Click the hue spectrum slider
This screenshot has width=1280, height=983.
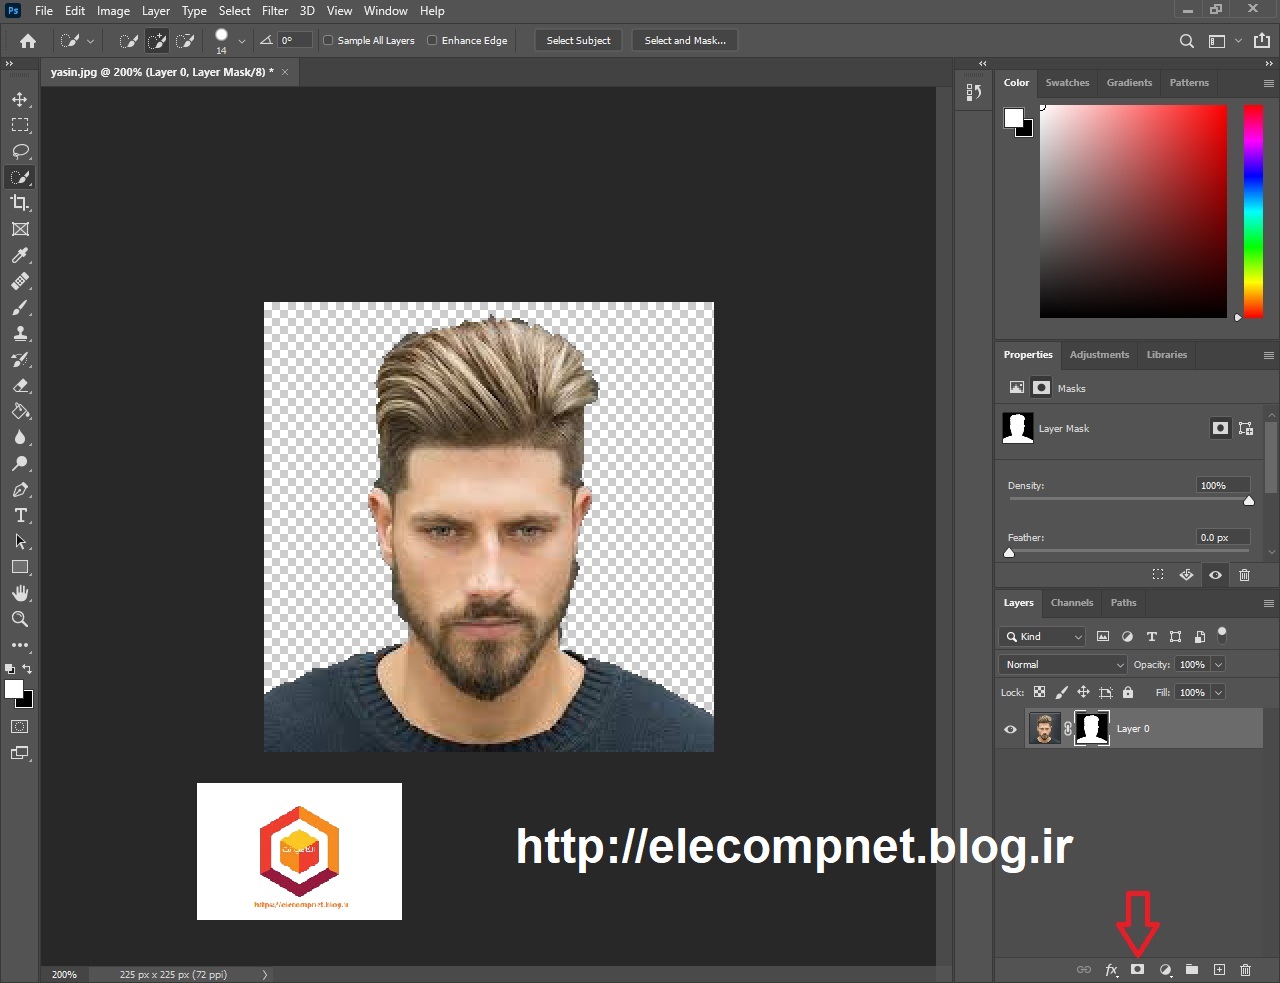[x=1253, y=211]
